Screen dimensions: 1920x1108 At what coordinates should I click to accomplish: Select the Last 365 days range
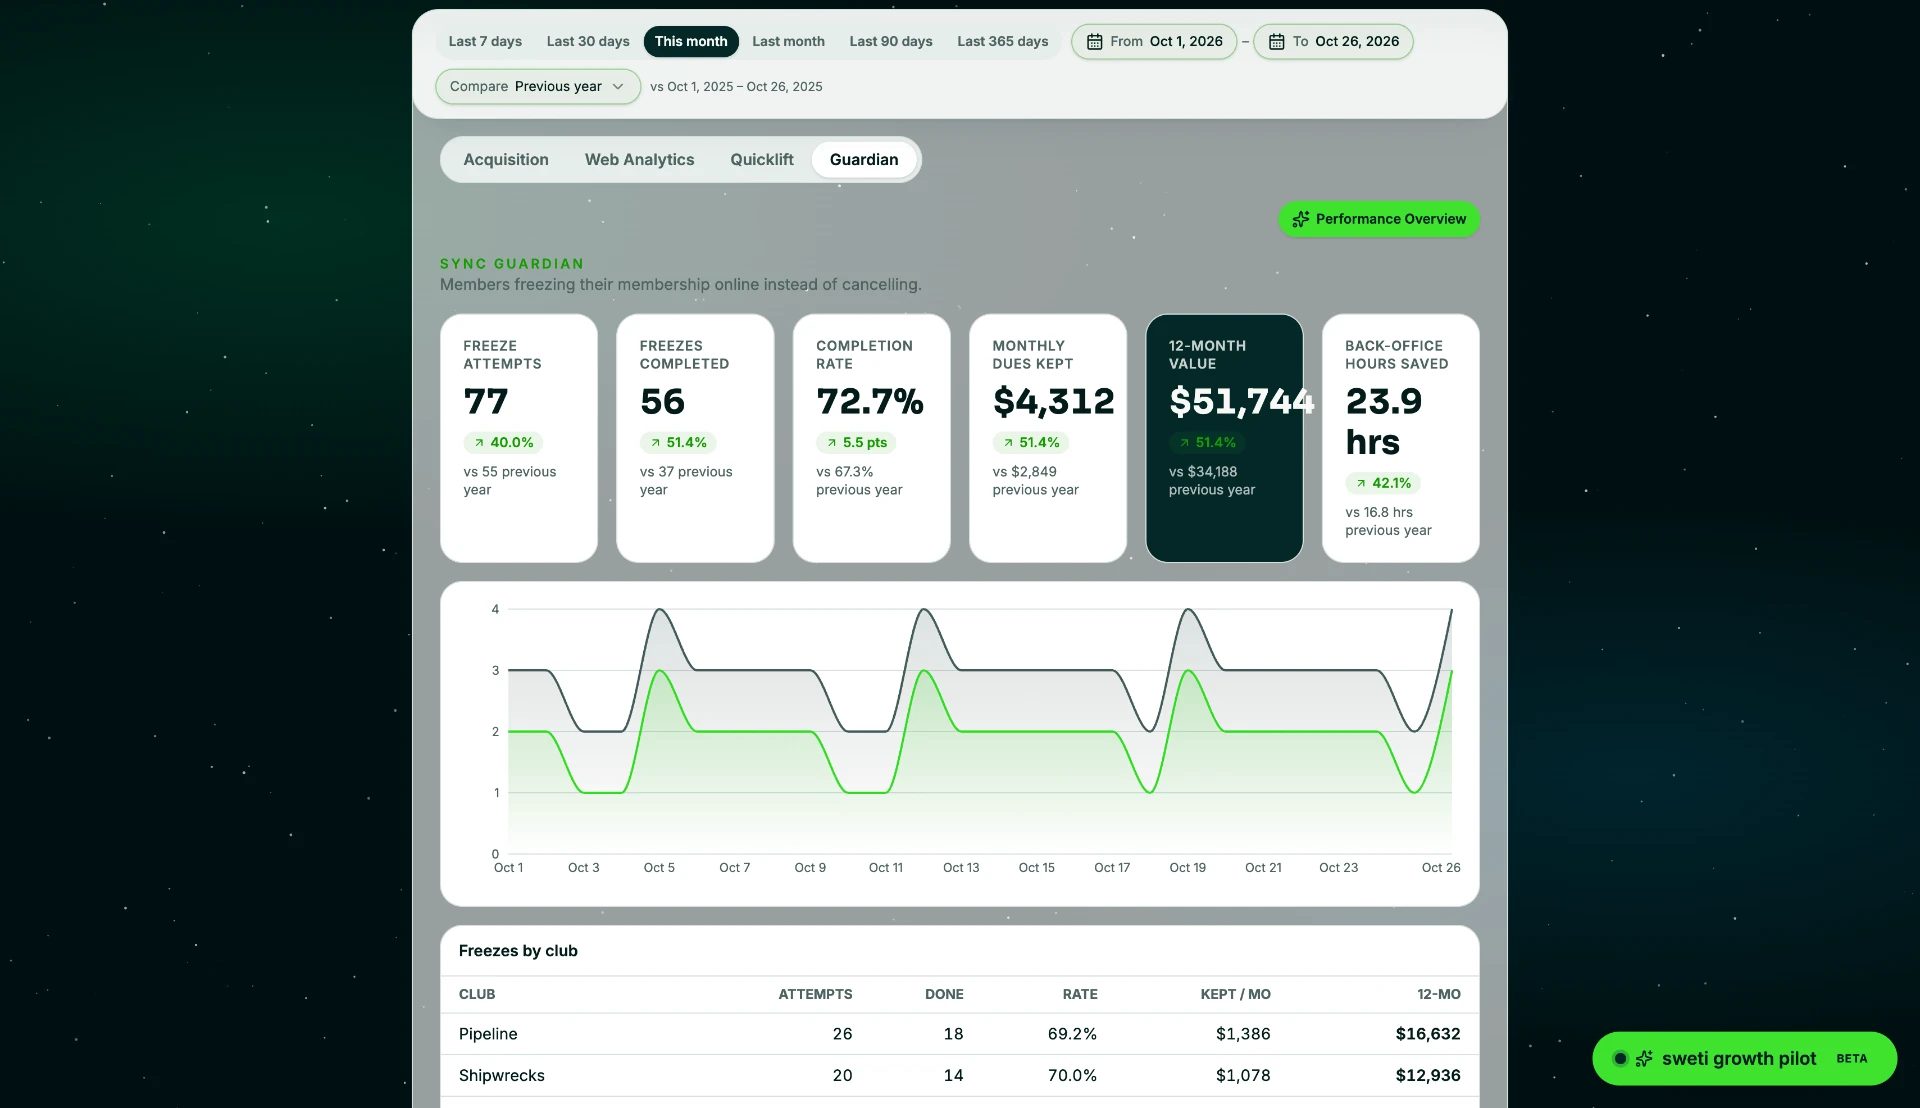[x=1002, y=42]
